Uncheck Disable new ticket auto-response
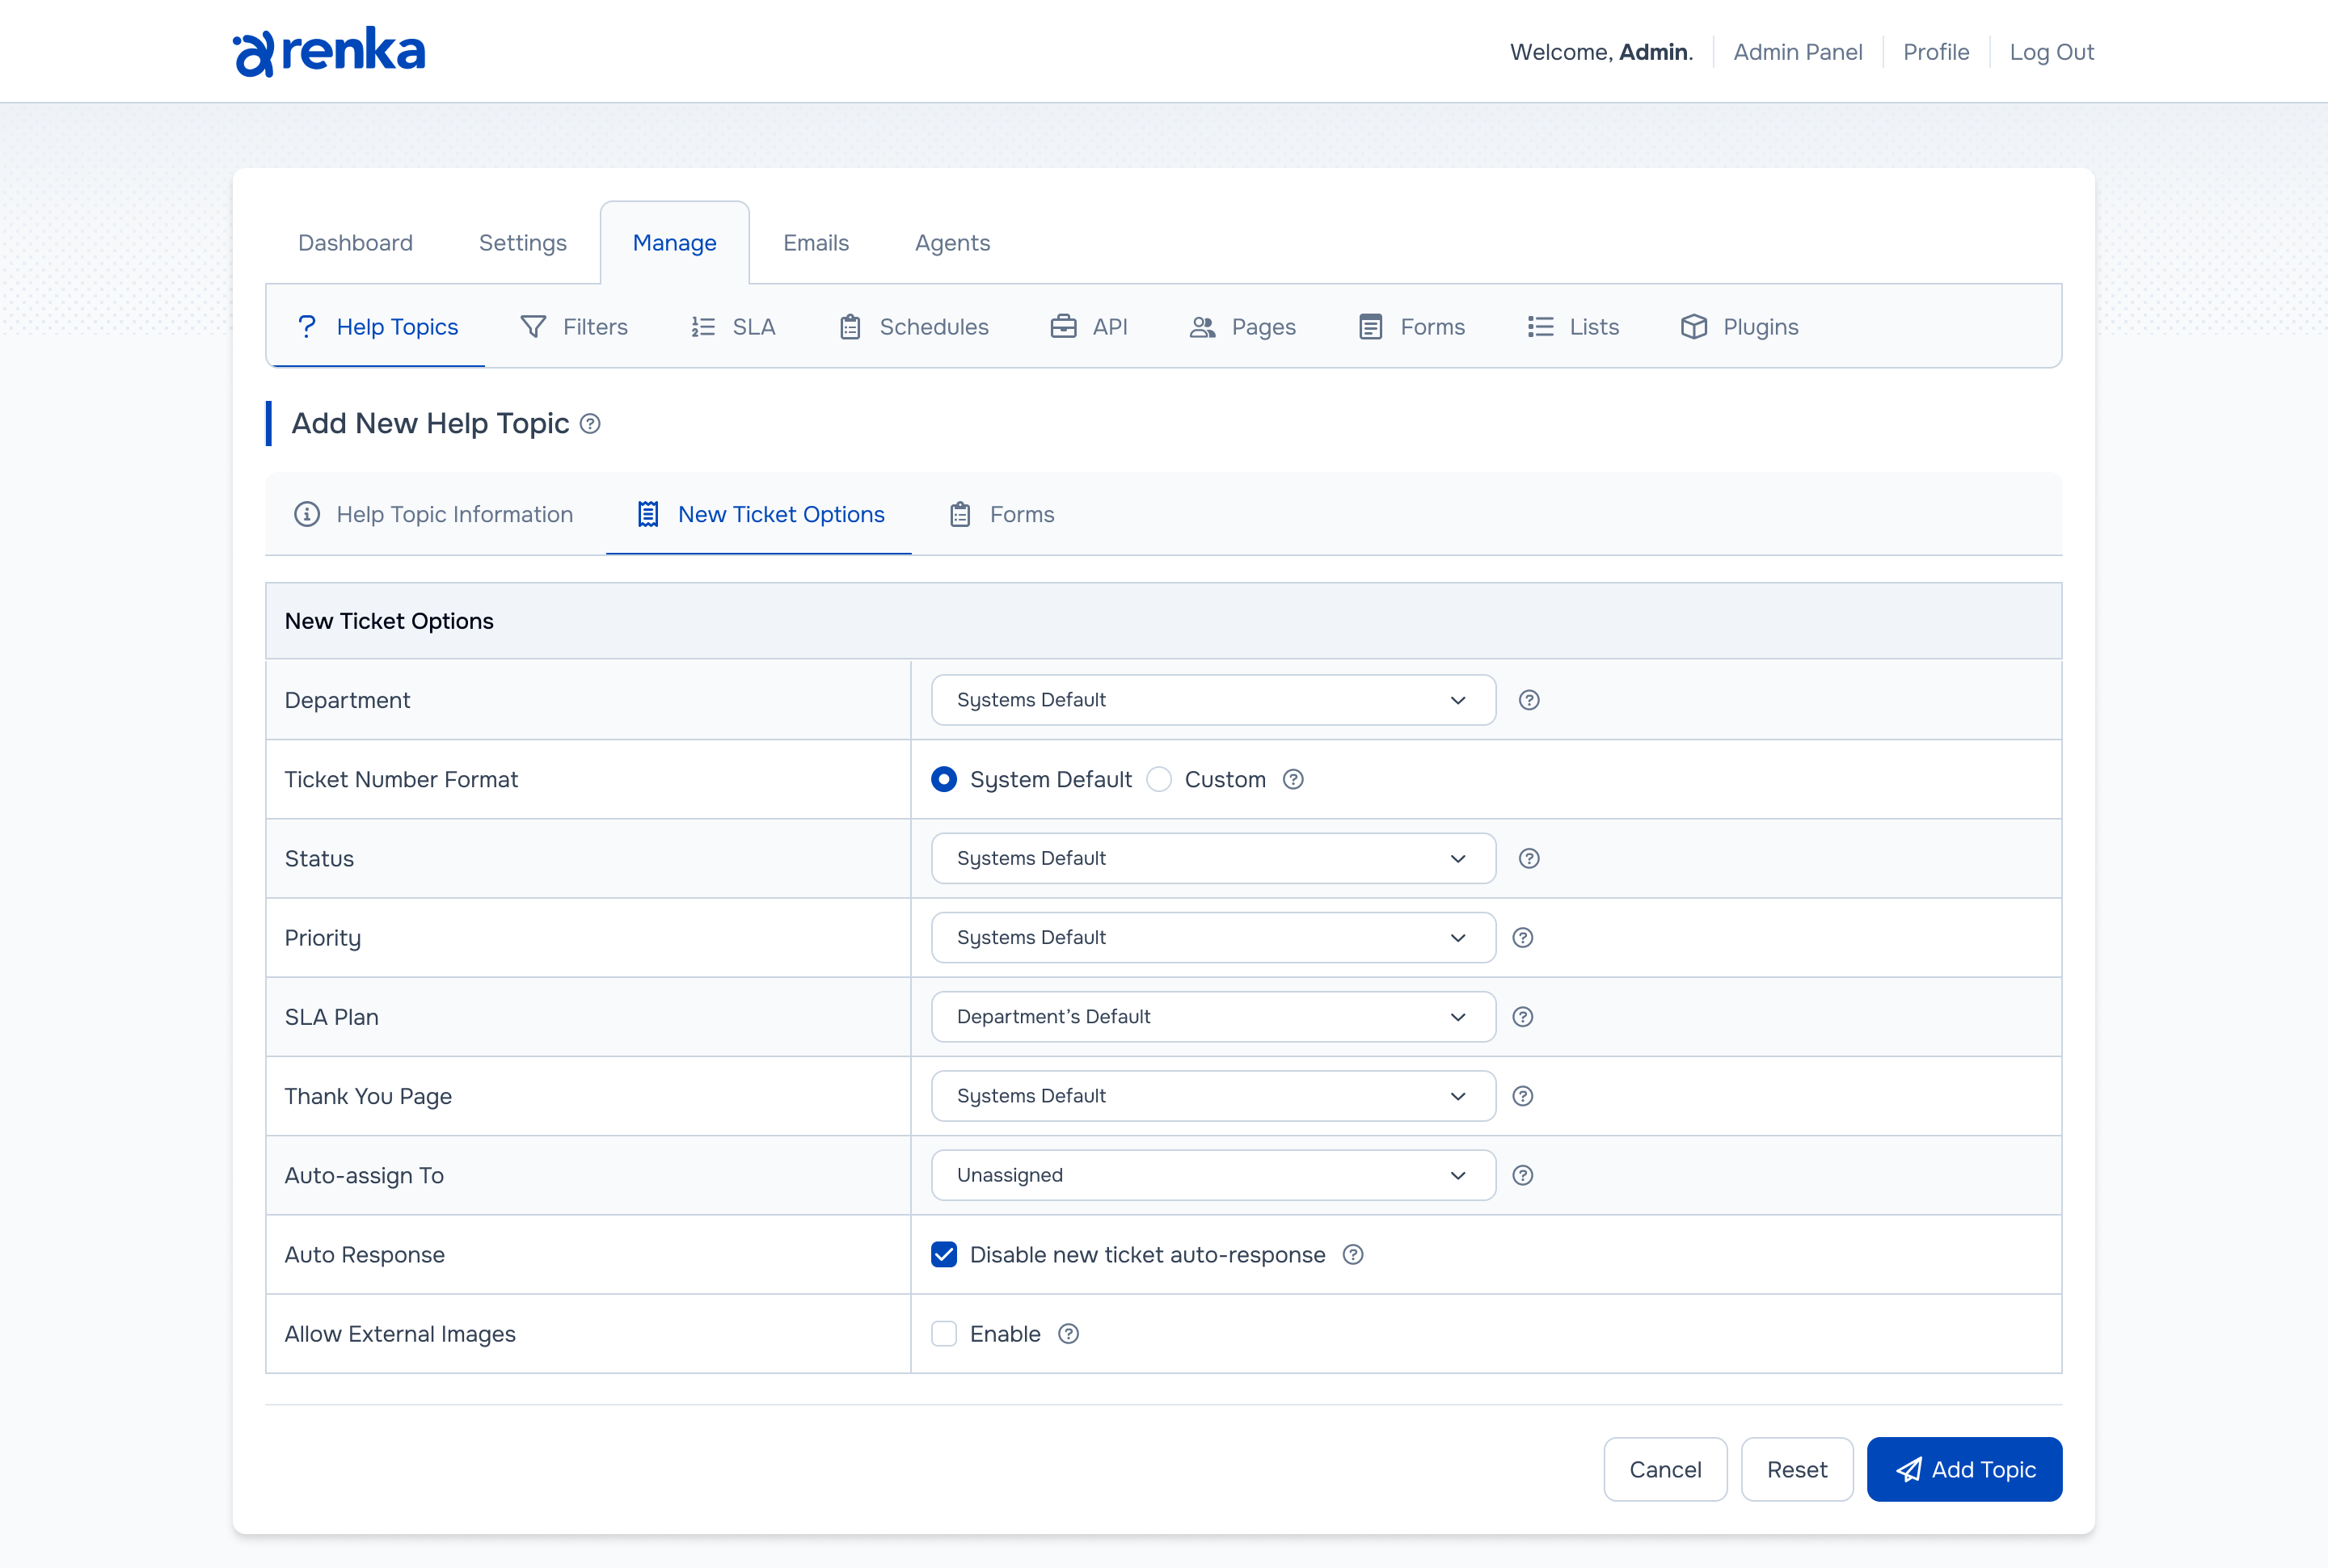The width and height of the screenshot is (2328, 1568). point(944,1254)
